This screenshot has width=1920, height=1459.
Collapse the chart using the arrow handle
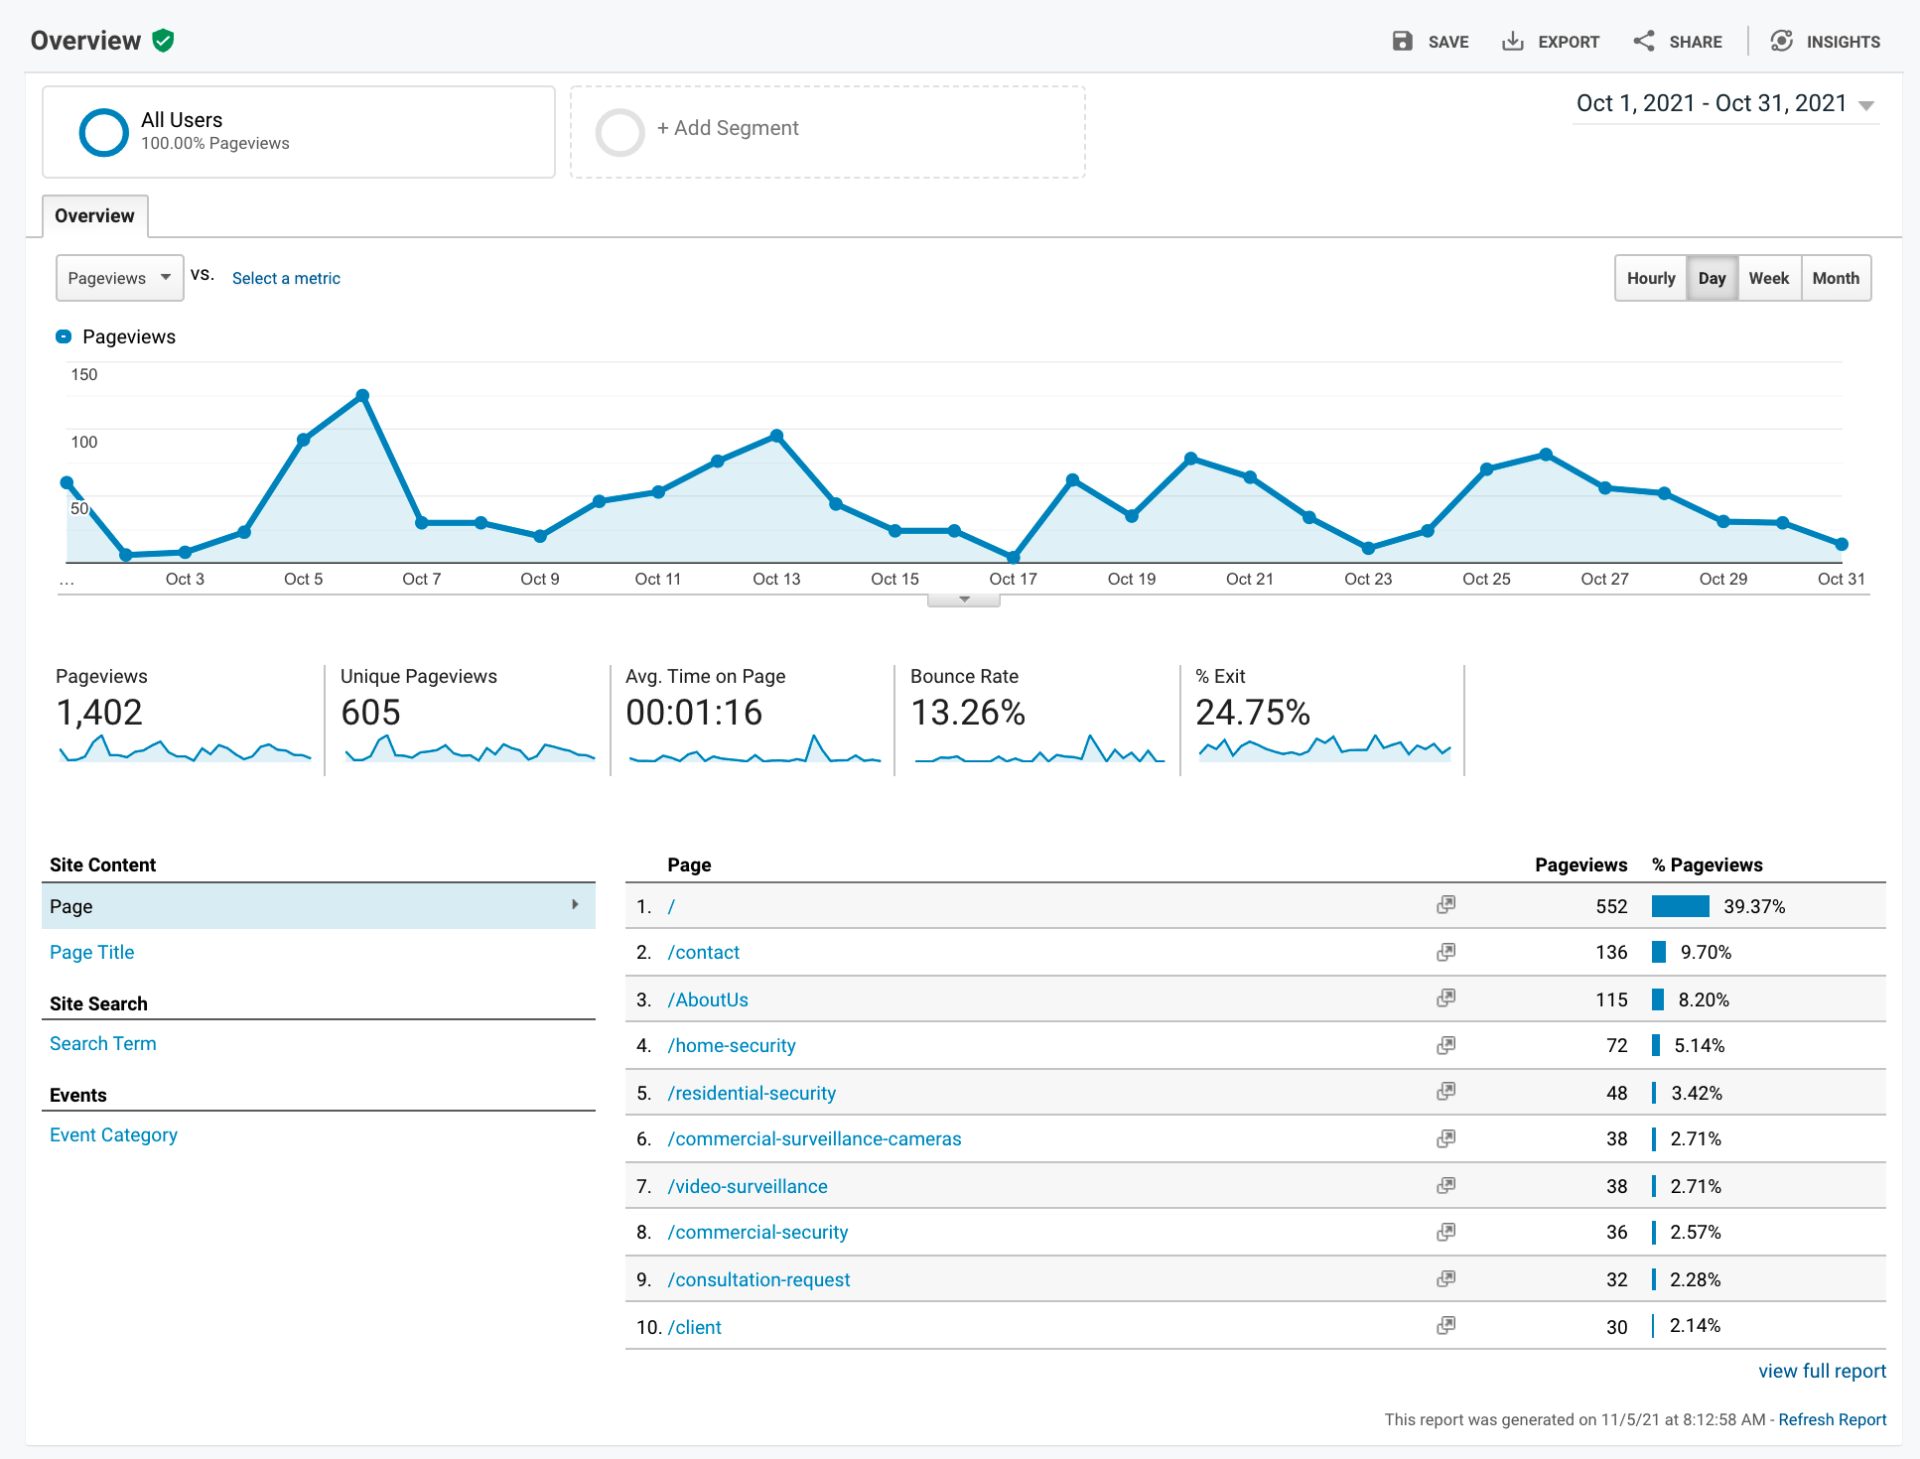tap(963, 600)
